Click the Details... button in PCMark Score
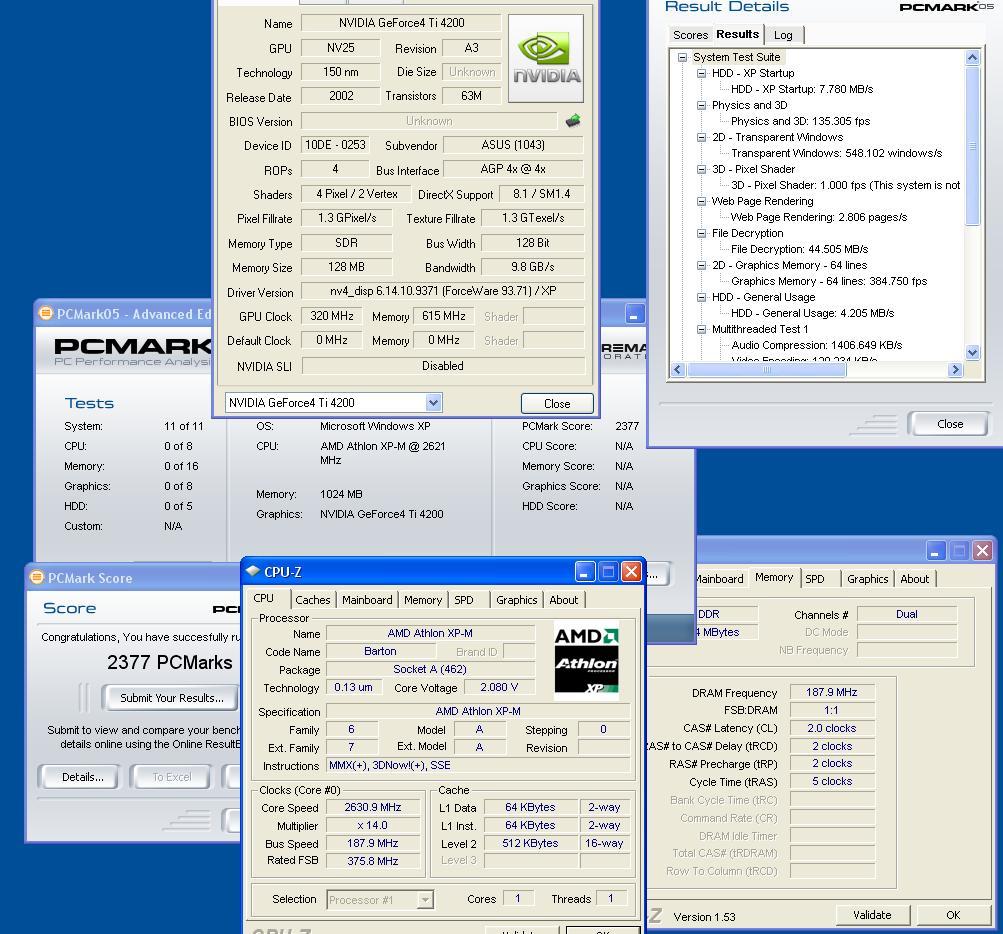The image size is (1003, 934). [83, 777]
